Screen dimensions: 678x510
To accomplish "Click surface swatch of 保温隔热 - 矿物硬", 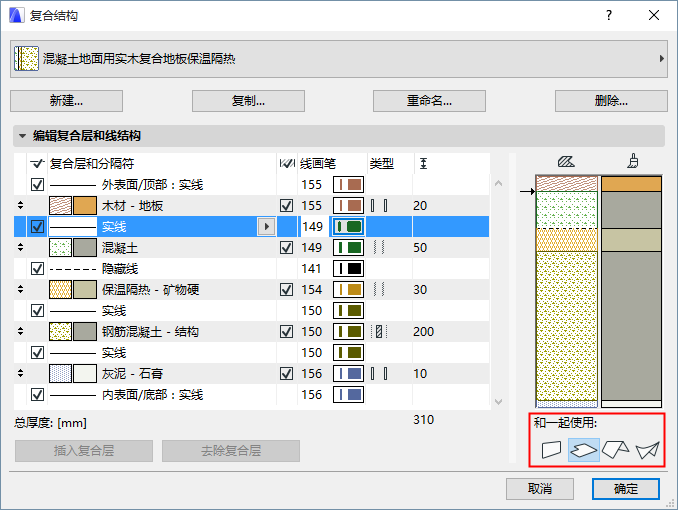I will pyautogui.click(x=85, y=289).
